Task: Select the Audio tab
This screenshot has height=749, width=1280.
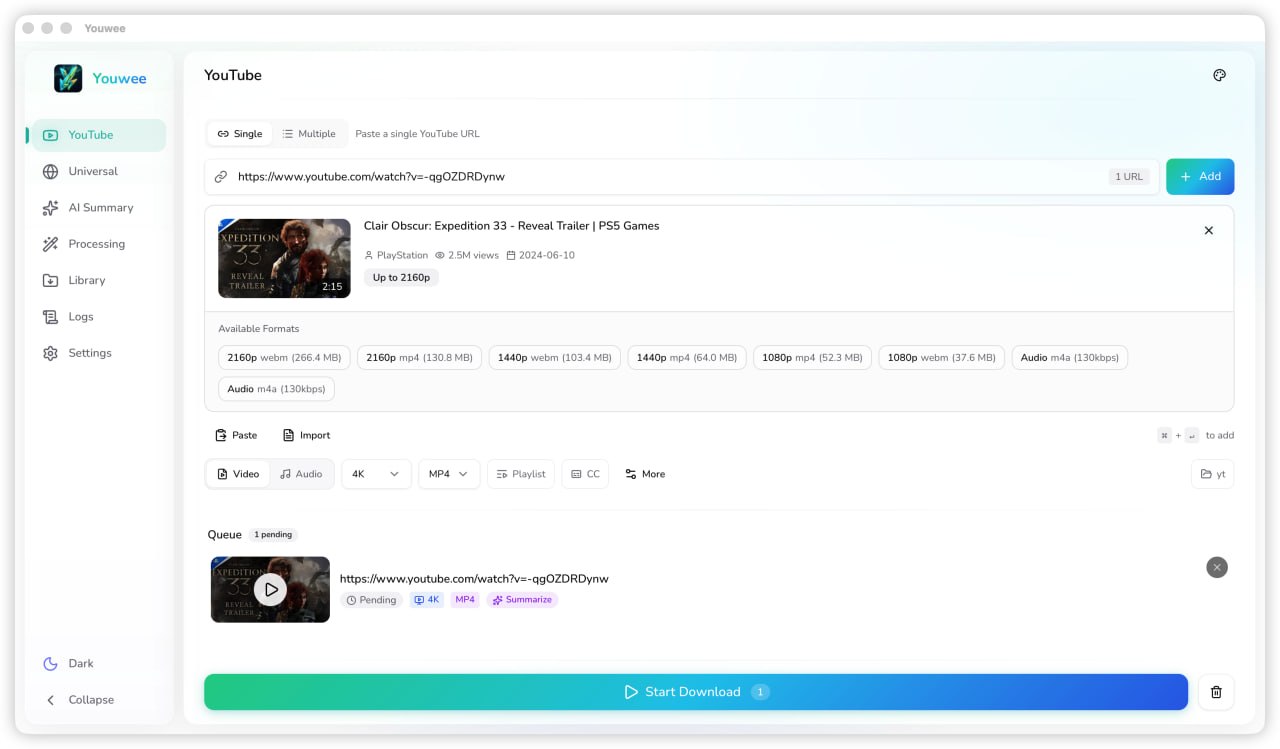Action: pos(301,474)
